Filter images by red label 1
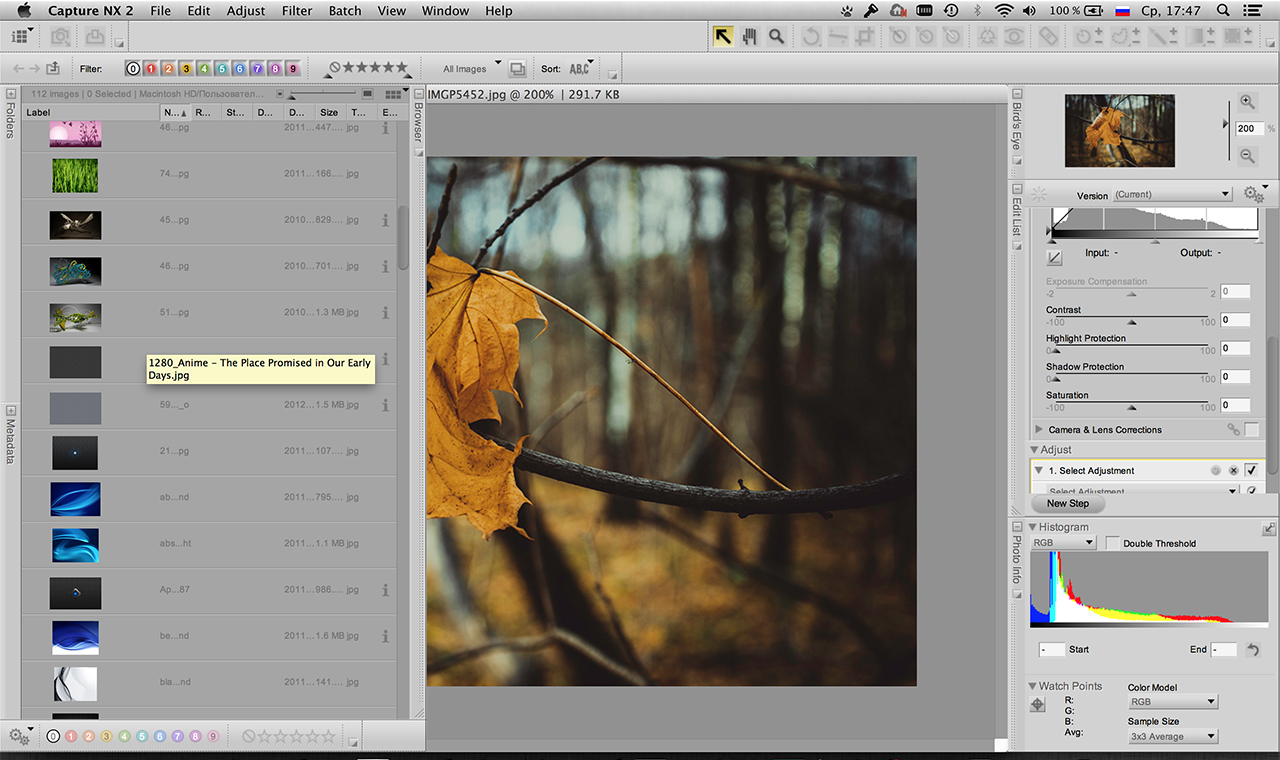The image size is (1280, 760). pyautogui.click(x=150, y=69)
